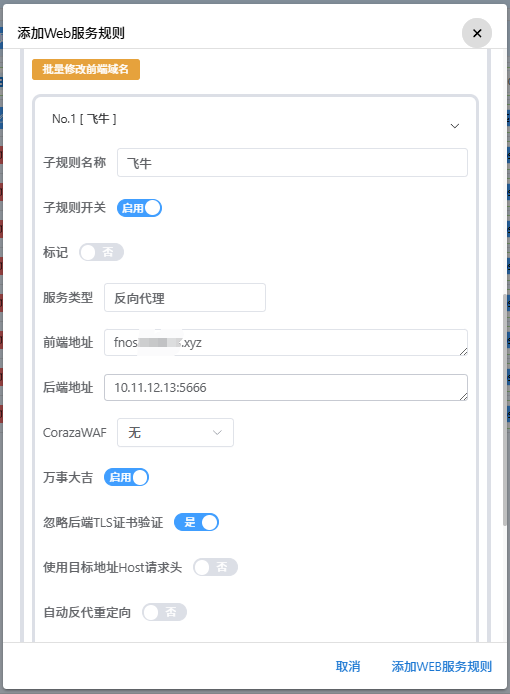Focus the 子规则名称 input field
Viewport: 510px width, 694px height.
click(x=292, y=163)
